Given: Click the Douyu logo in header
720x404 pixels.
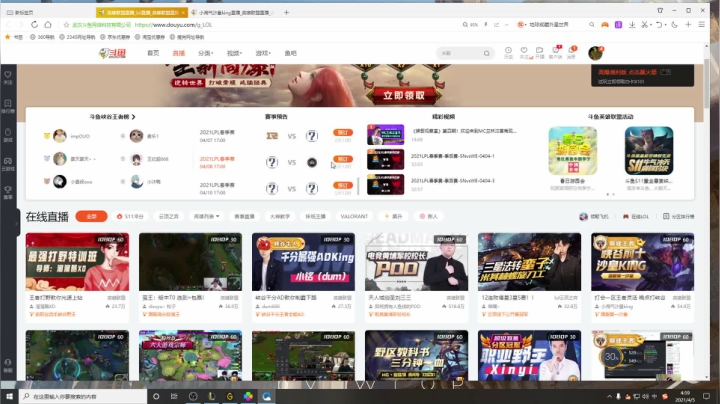Looking at the screenshot, I should (x=112, y=53).
